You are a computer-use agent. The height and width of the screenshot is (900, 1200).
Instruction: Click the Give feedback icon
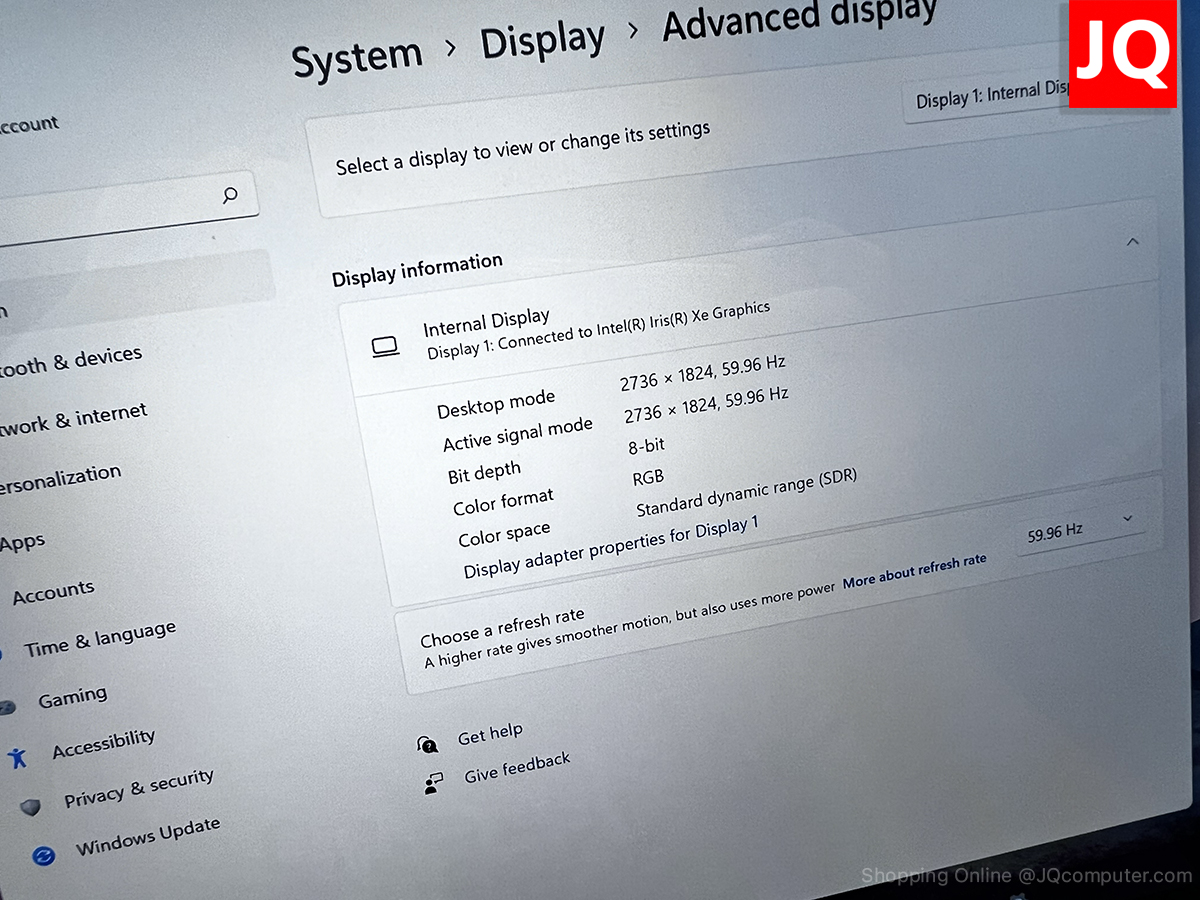[433, 784]
